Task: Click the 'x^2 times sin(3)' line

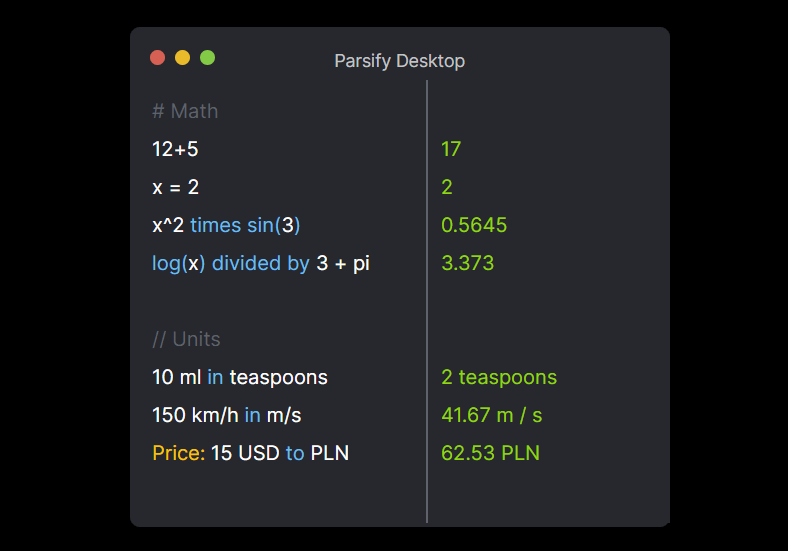Action: click(x=226, y=225)
